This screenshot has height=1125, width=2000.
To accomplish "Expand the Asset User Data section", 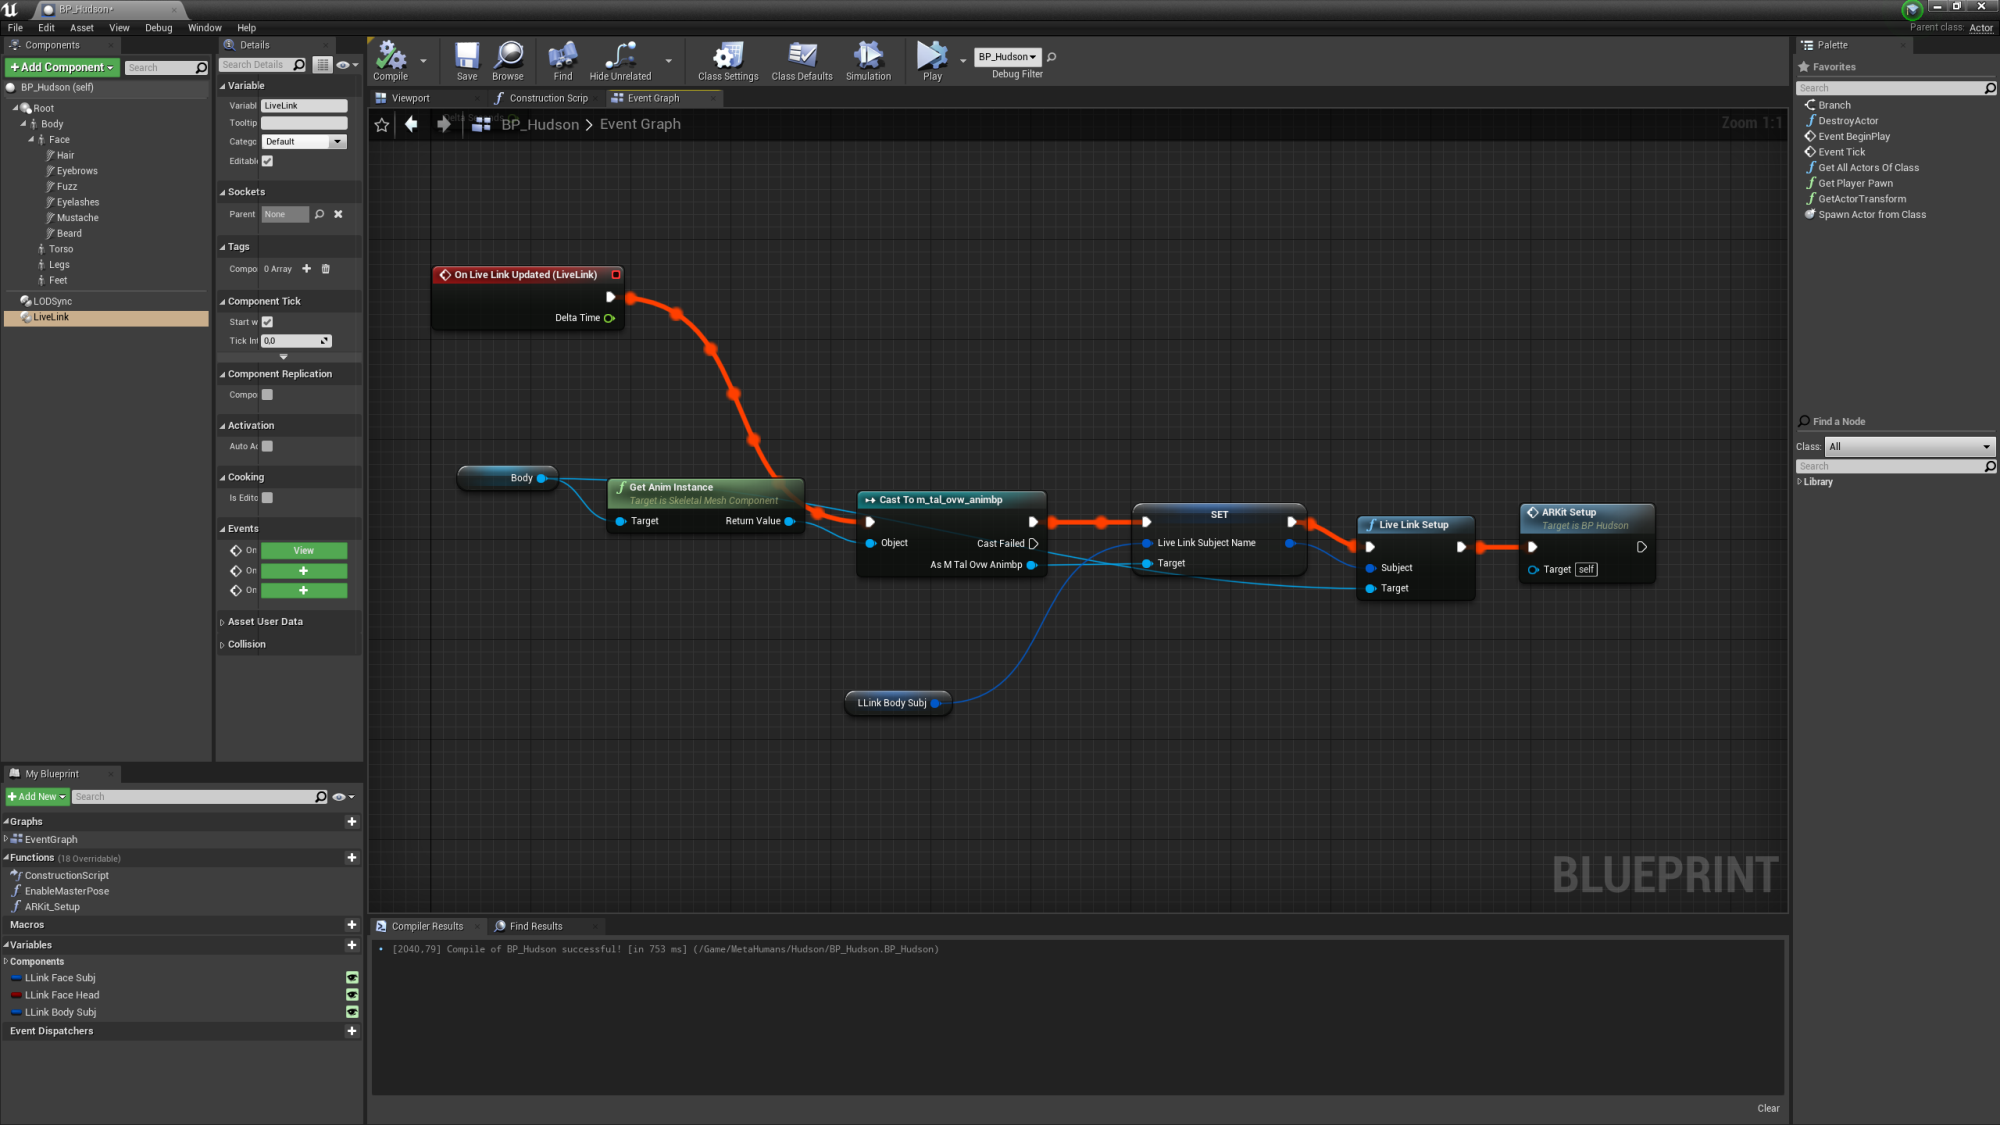I will click(x=222, y=622).
